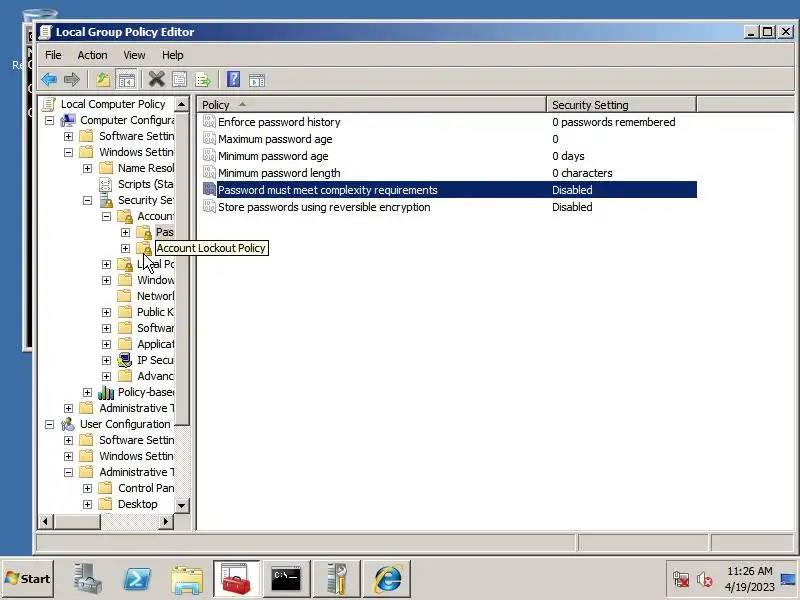Select the Network List tree item
This screenshot has height=600, width=800.
155,296
